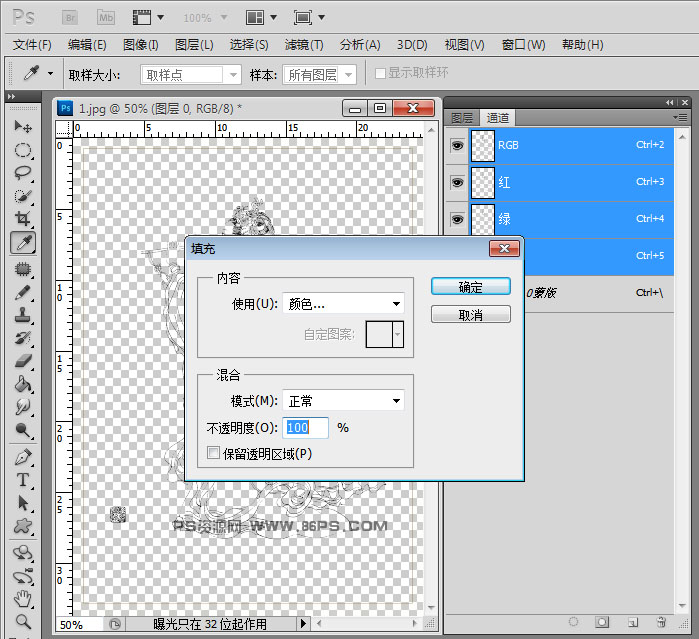Open 样本 sample dropdown
Image resolution: width=699 pixels, height=639 pixels.
tap(320, 74)
